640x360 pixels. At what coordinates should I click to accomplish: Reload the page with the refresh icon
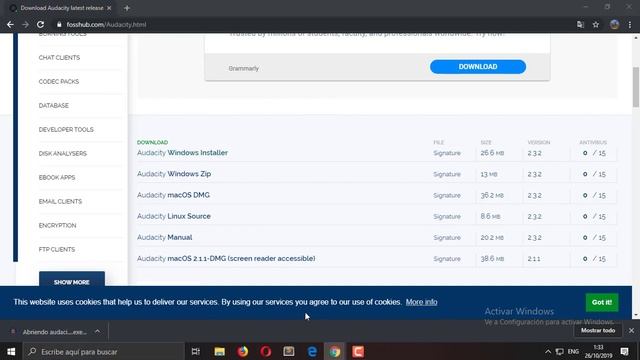click(40, 24)
